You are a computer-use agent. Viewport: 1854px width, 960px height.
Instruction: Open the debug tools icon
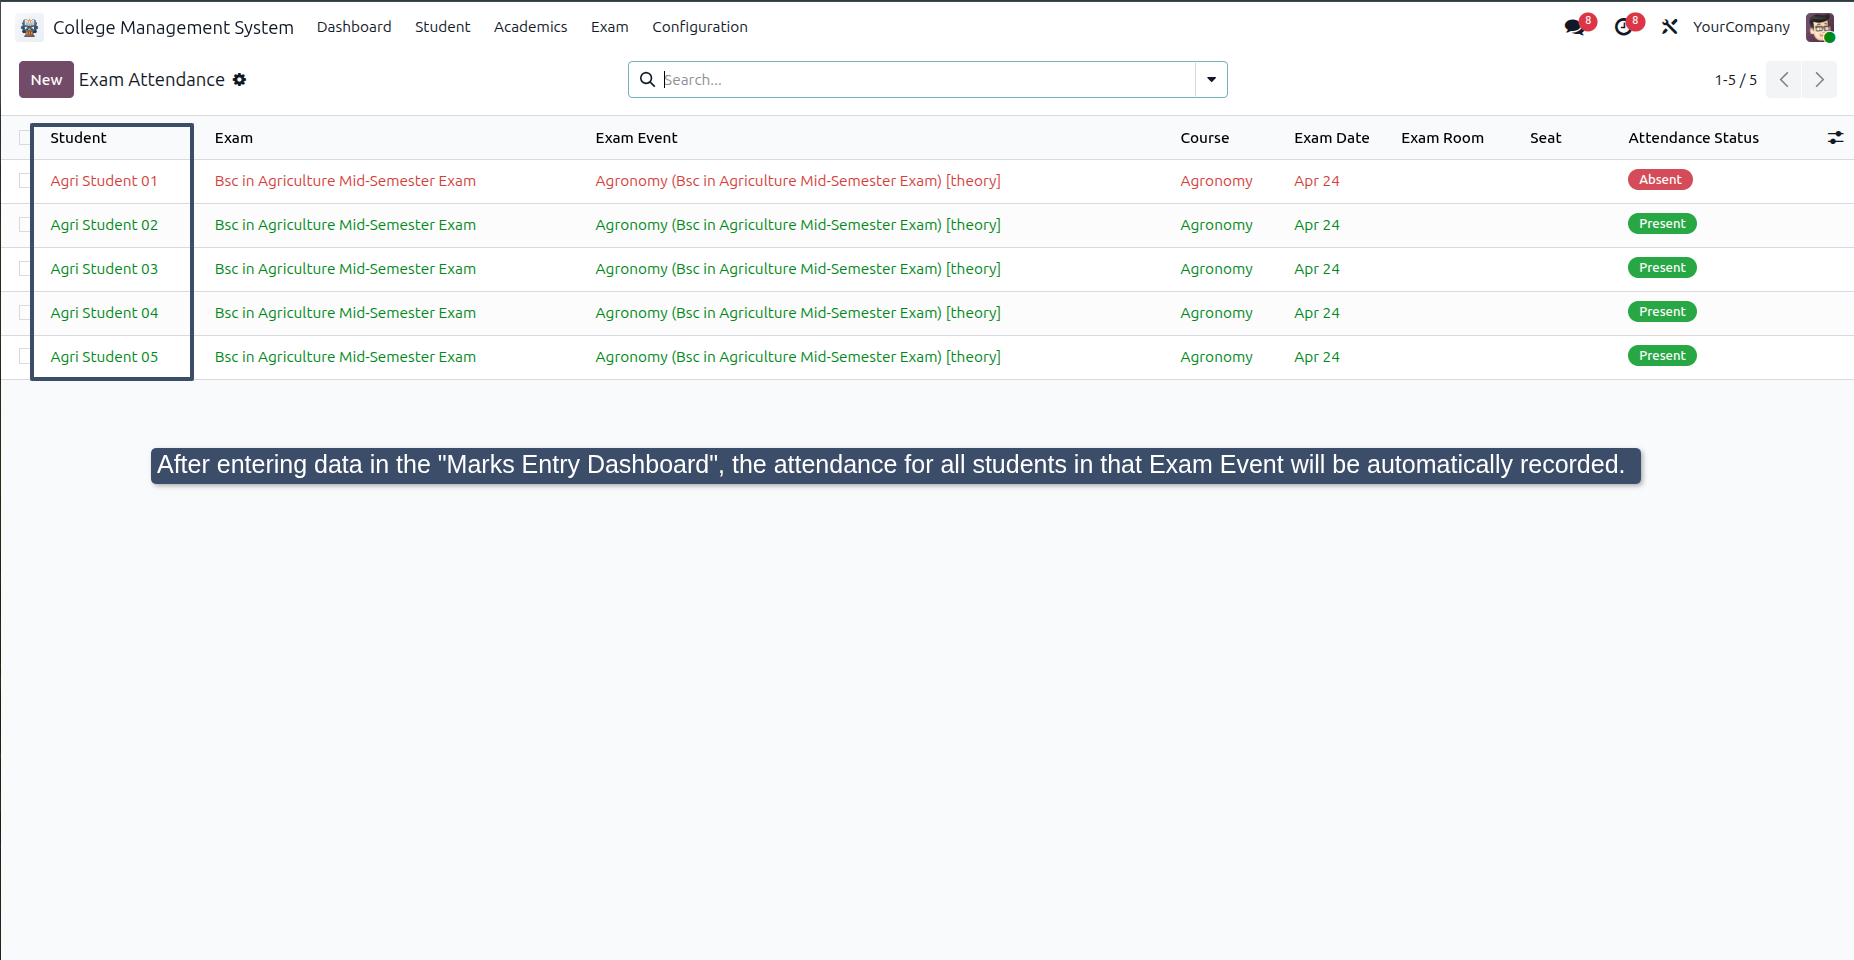1669,27
